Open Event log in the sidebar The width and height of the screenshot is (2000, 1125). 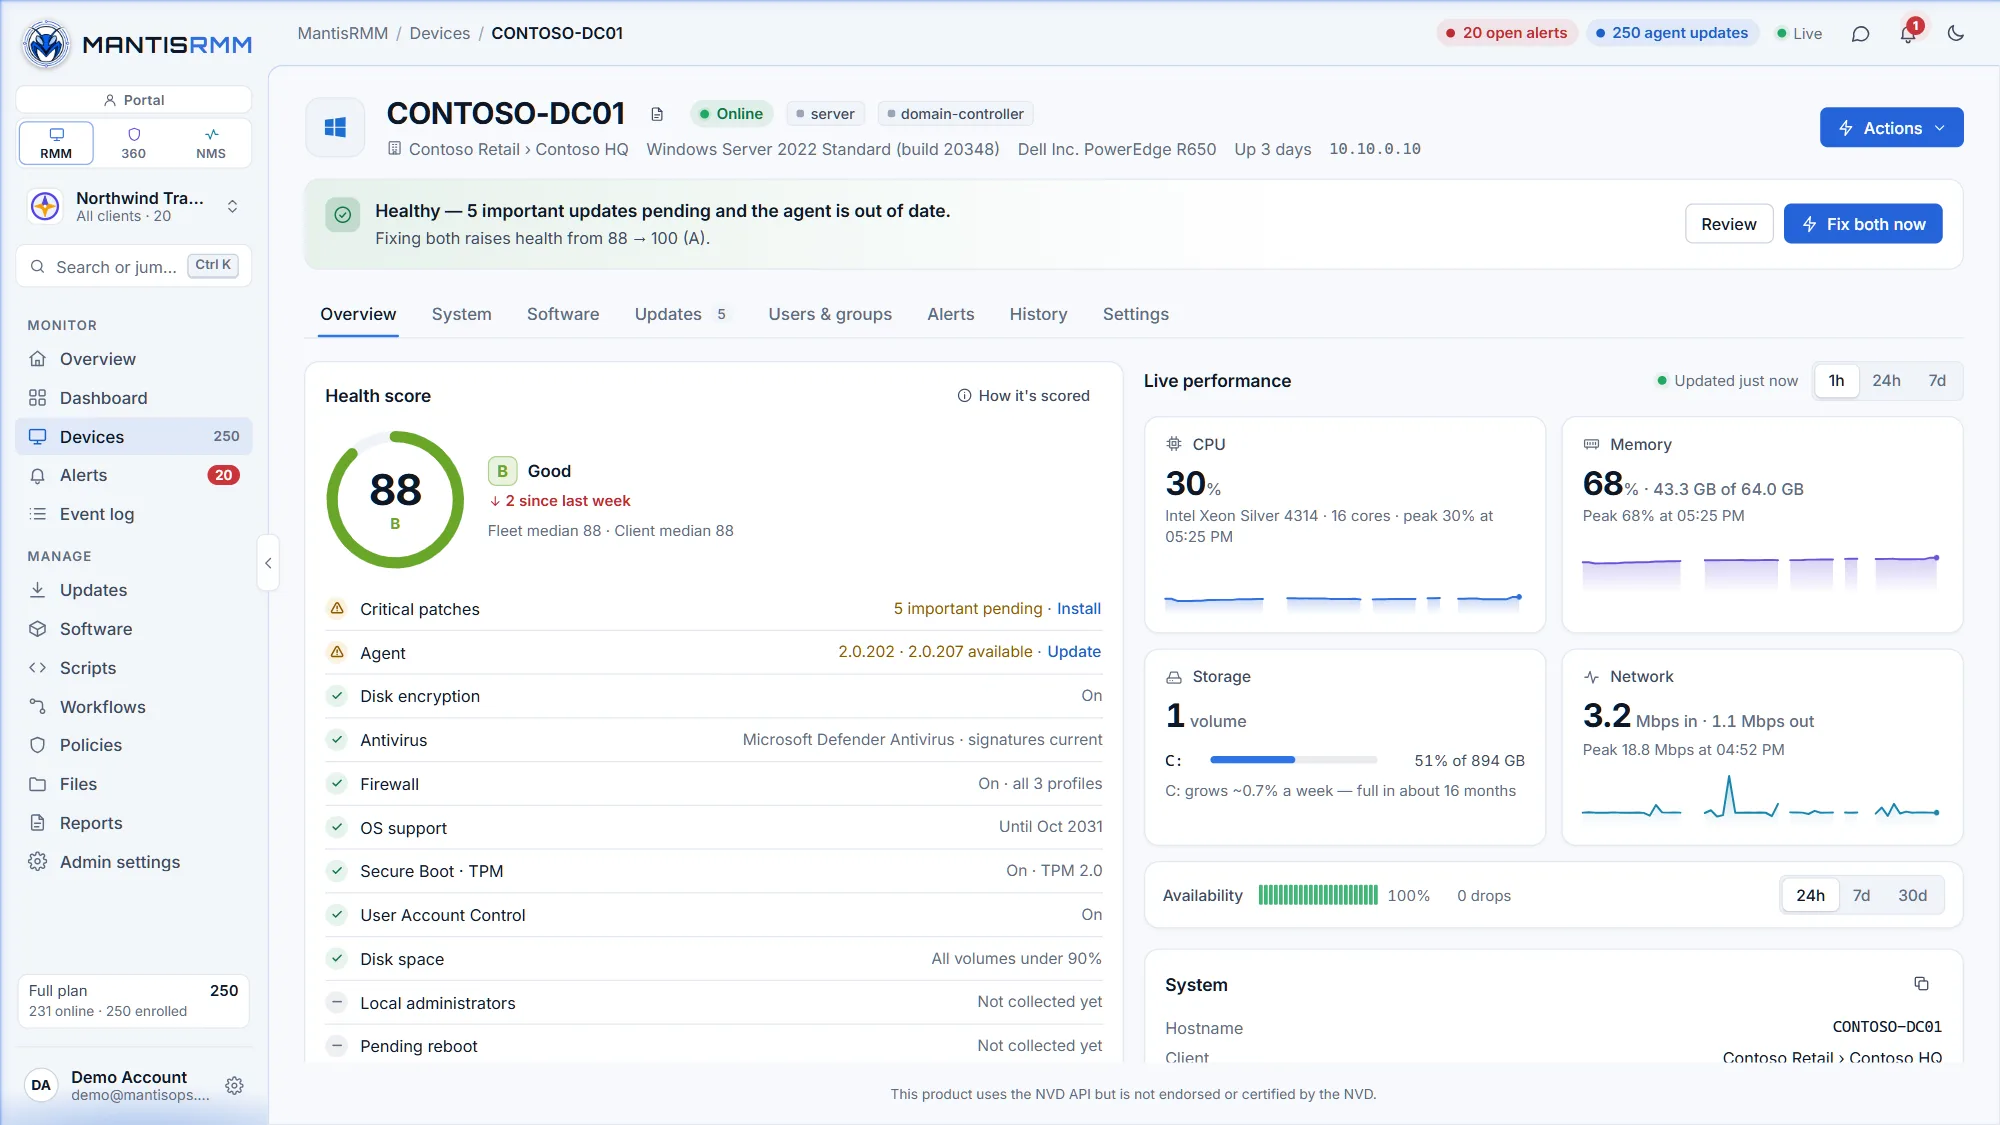point(134,514)
